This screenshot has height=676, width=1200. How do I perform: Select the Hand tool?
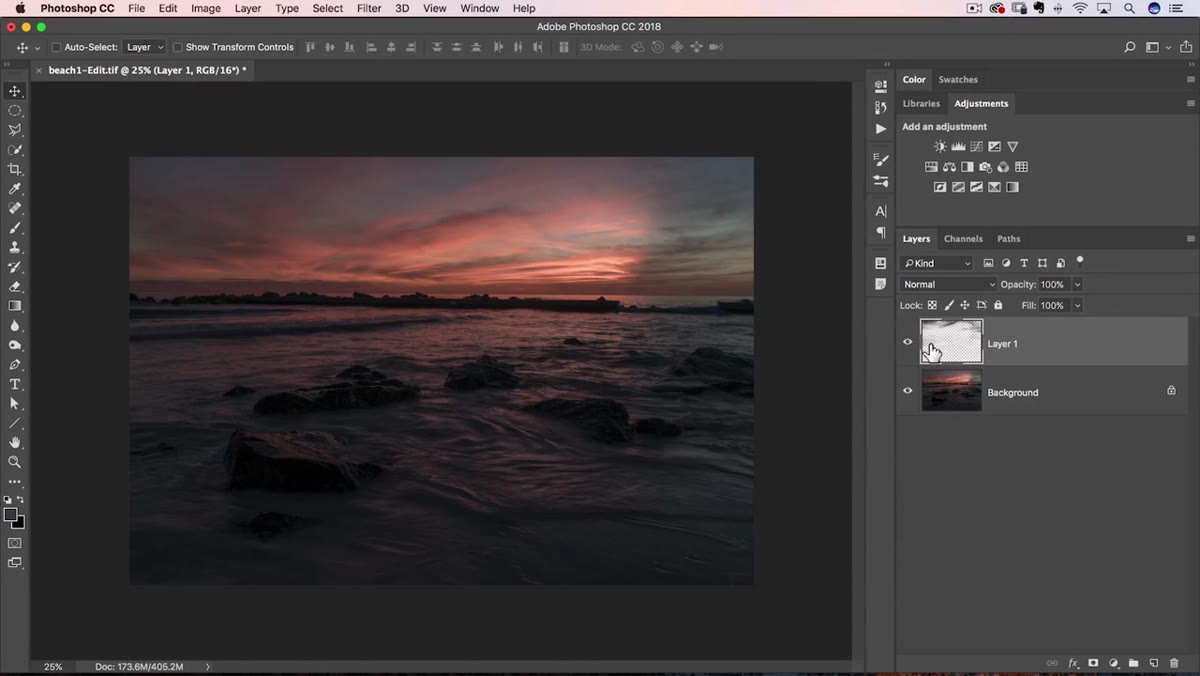(x=15, y=443)
